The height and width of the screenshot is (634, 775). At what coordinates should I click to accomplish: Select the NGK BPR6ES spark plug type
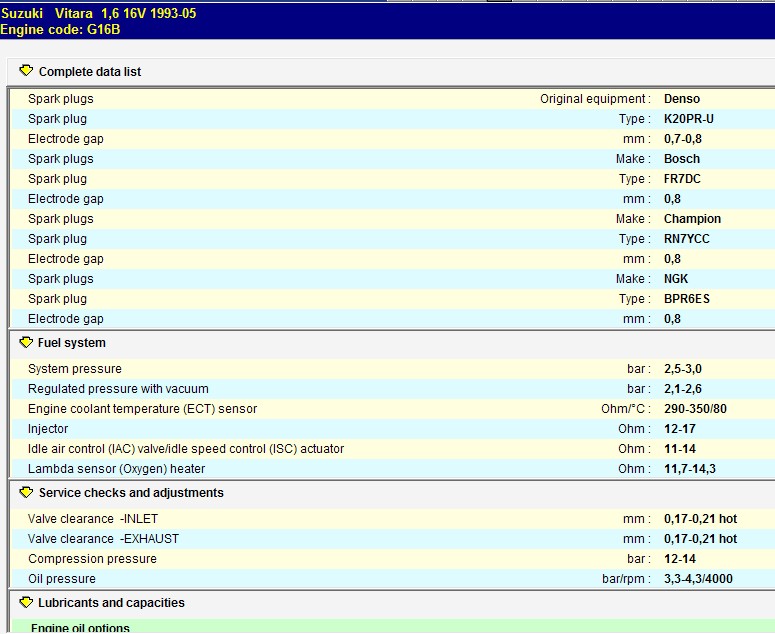point(687,299)
